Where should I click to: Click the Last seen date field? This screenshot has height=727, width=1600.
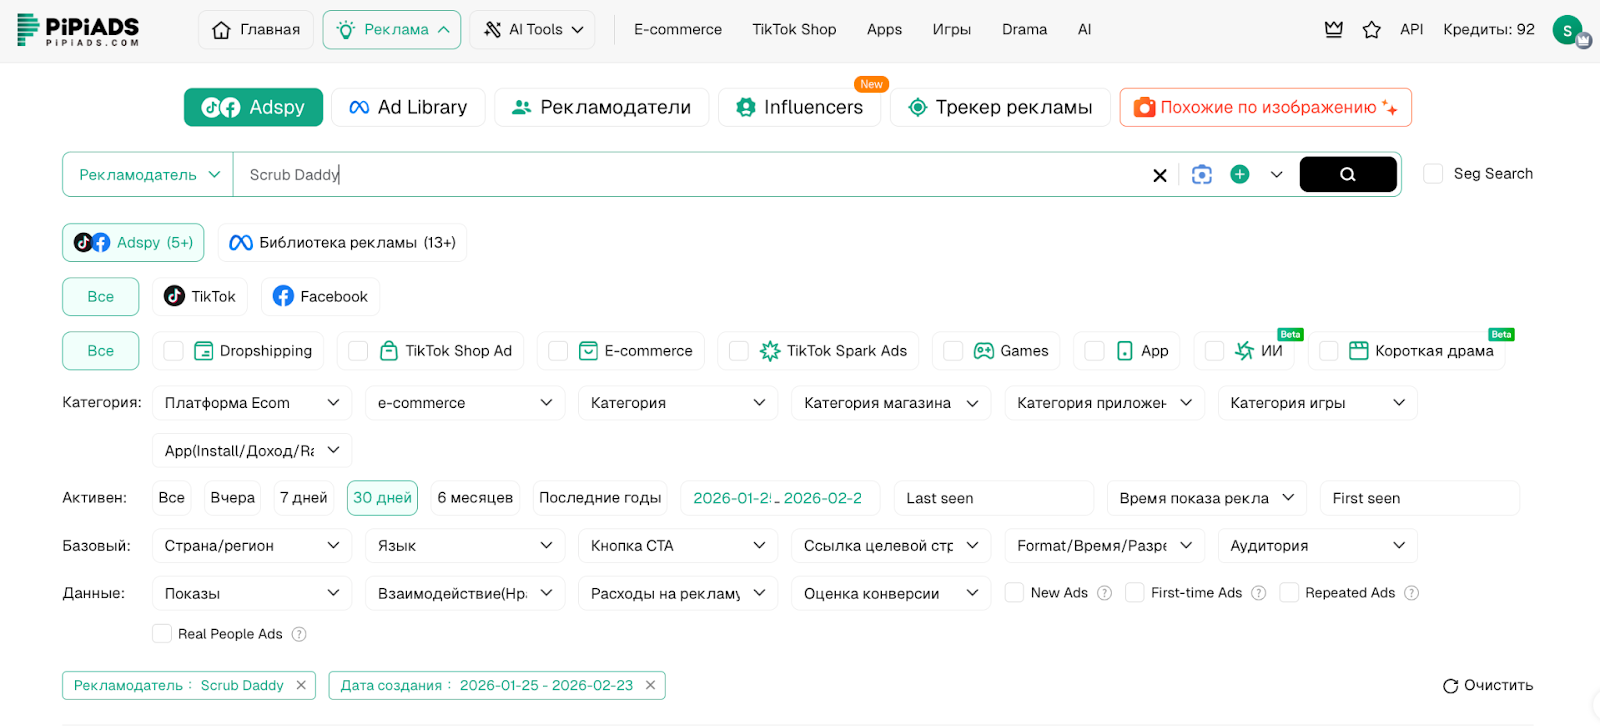(992, 498)
